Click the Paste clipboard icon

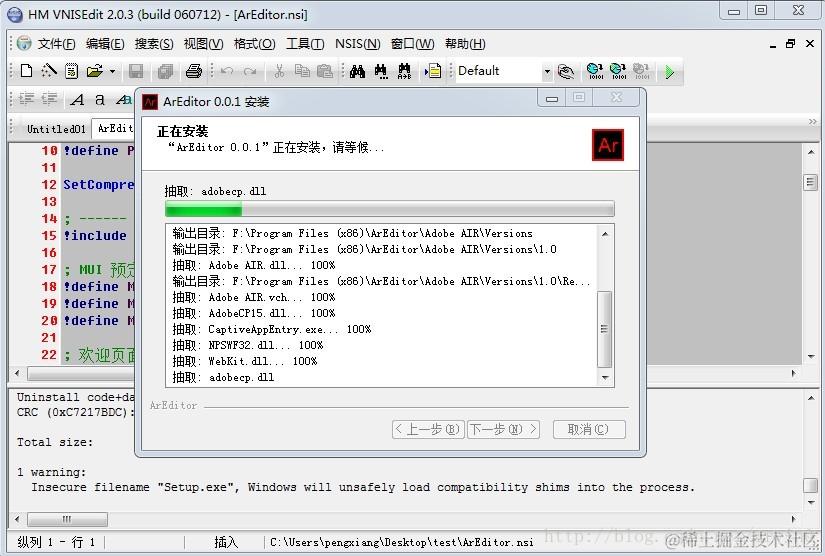pyautogui.click(x=325, y=70)
